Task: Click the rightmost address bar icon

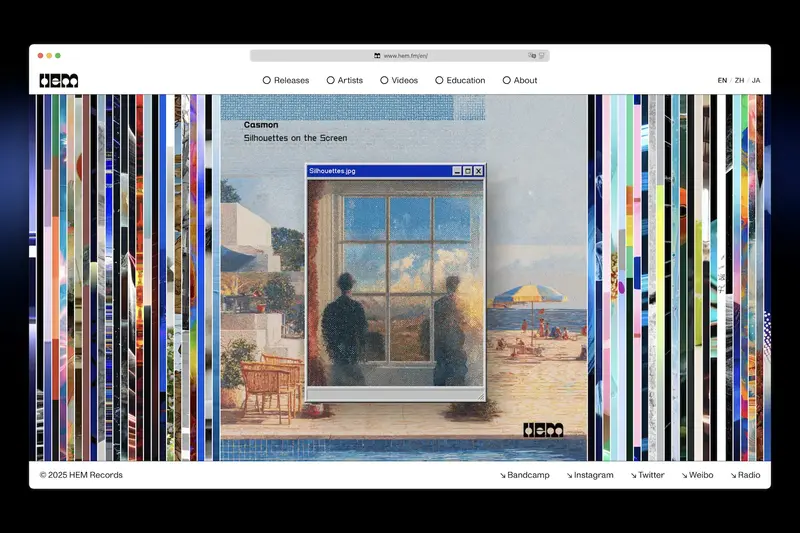Action: point(543,56)
